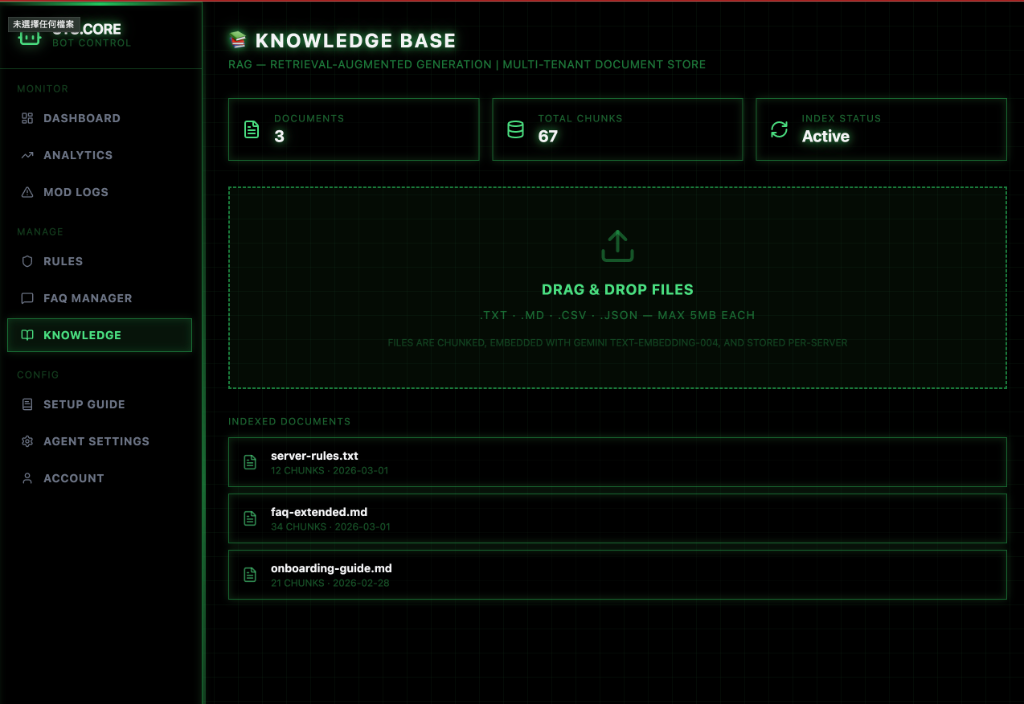The image size is (1024, 704).
Task: Click the Index Status refresh icon
Action: [779, 130]
